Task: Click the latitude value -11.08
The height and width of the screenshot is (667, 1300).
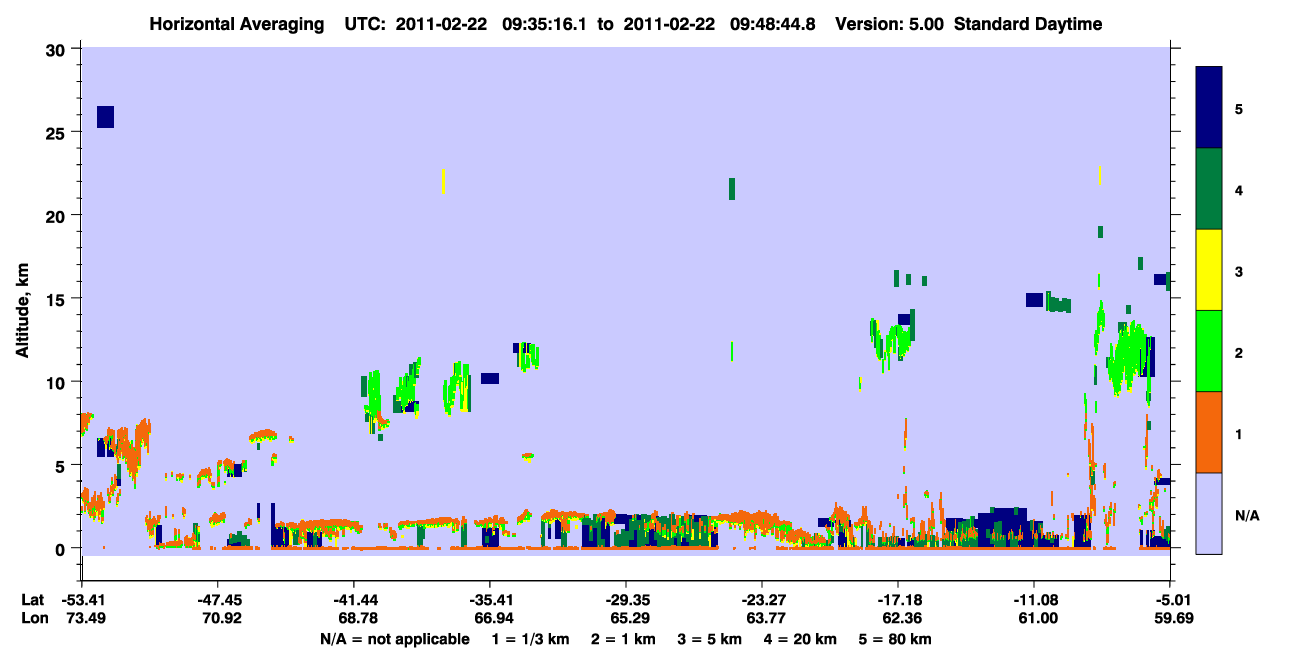Action: pos(1033,600)
